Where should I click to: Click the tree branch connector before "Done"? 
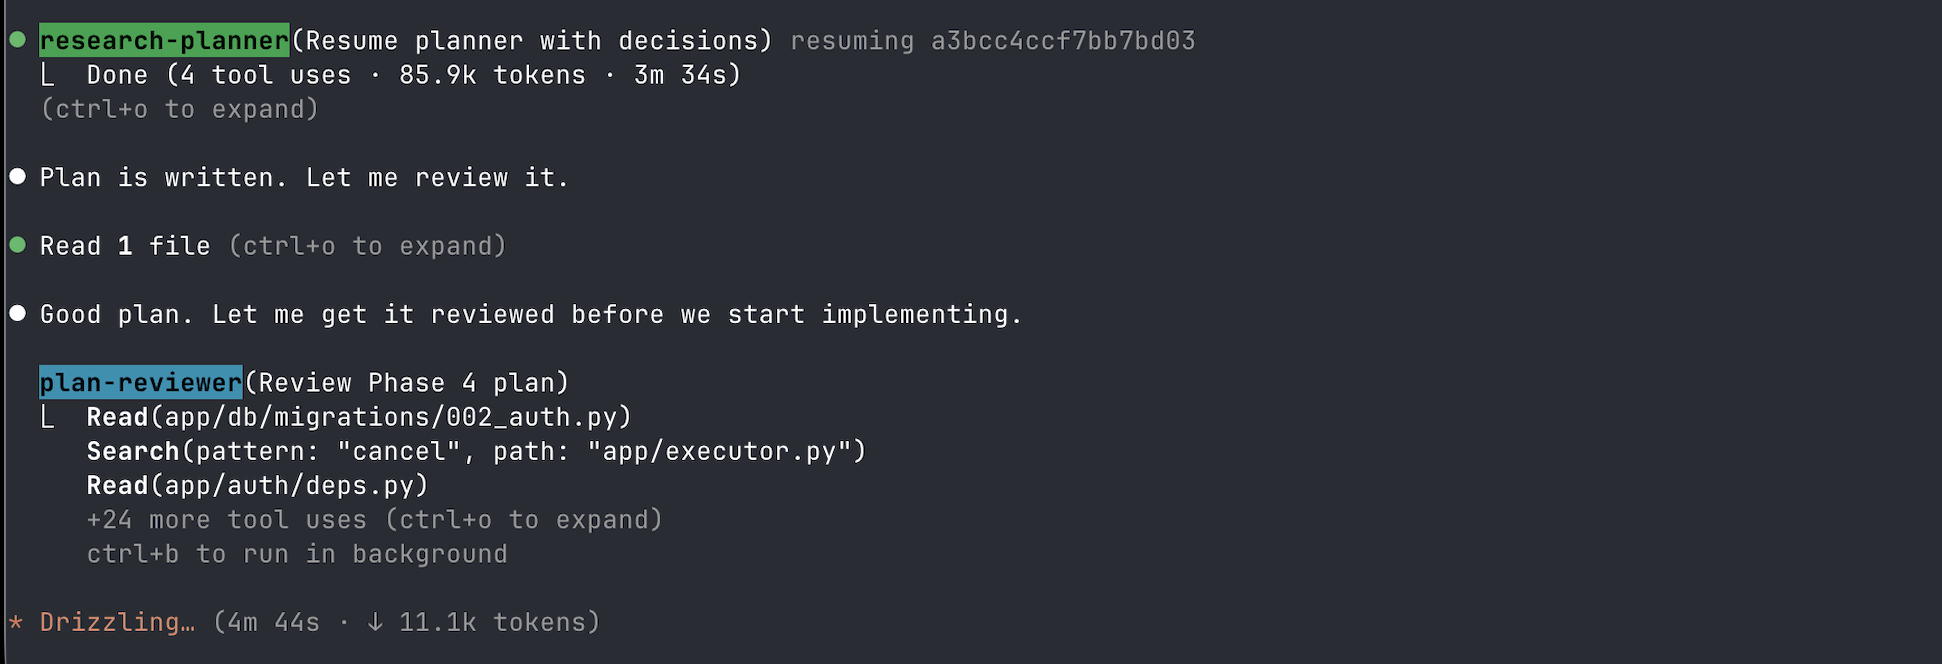[47, 75]
